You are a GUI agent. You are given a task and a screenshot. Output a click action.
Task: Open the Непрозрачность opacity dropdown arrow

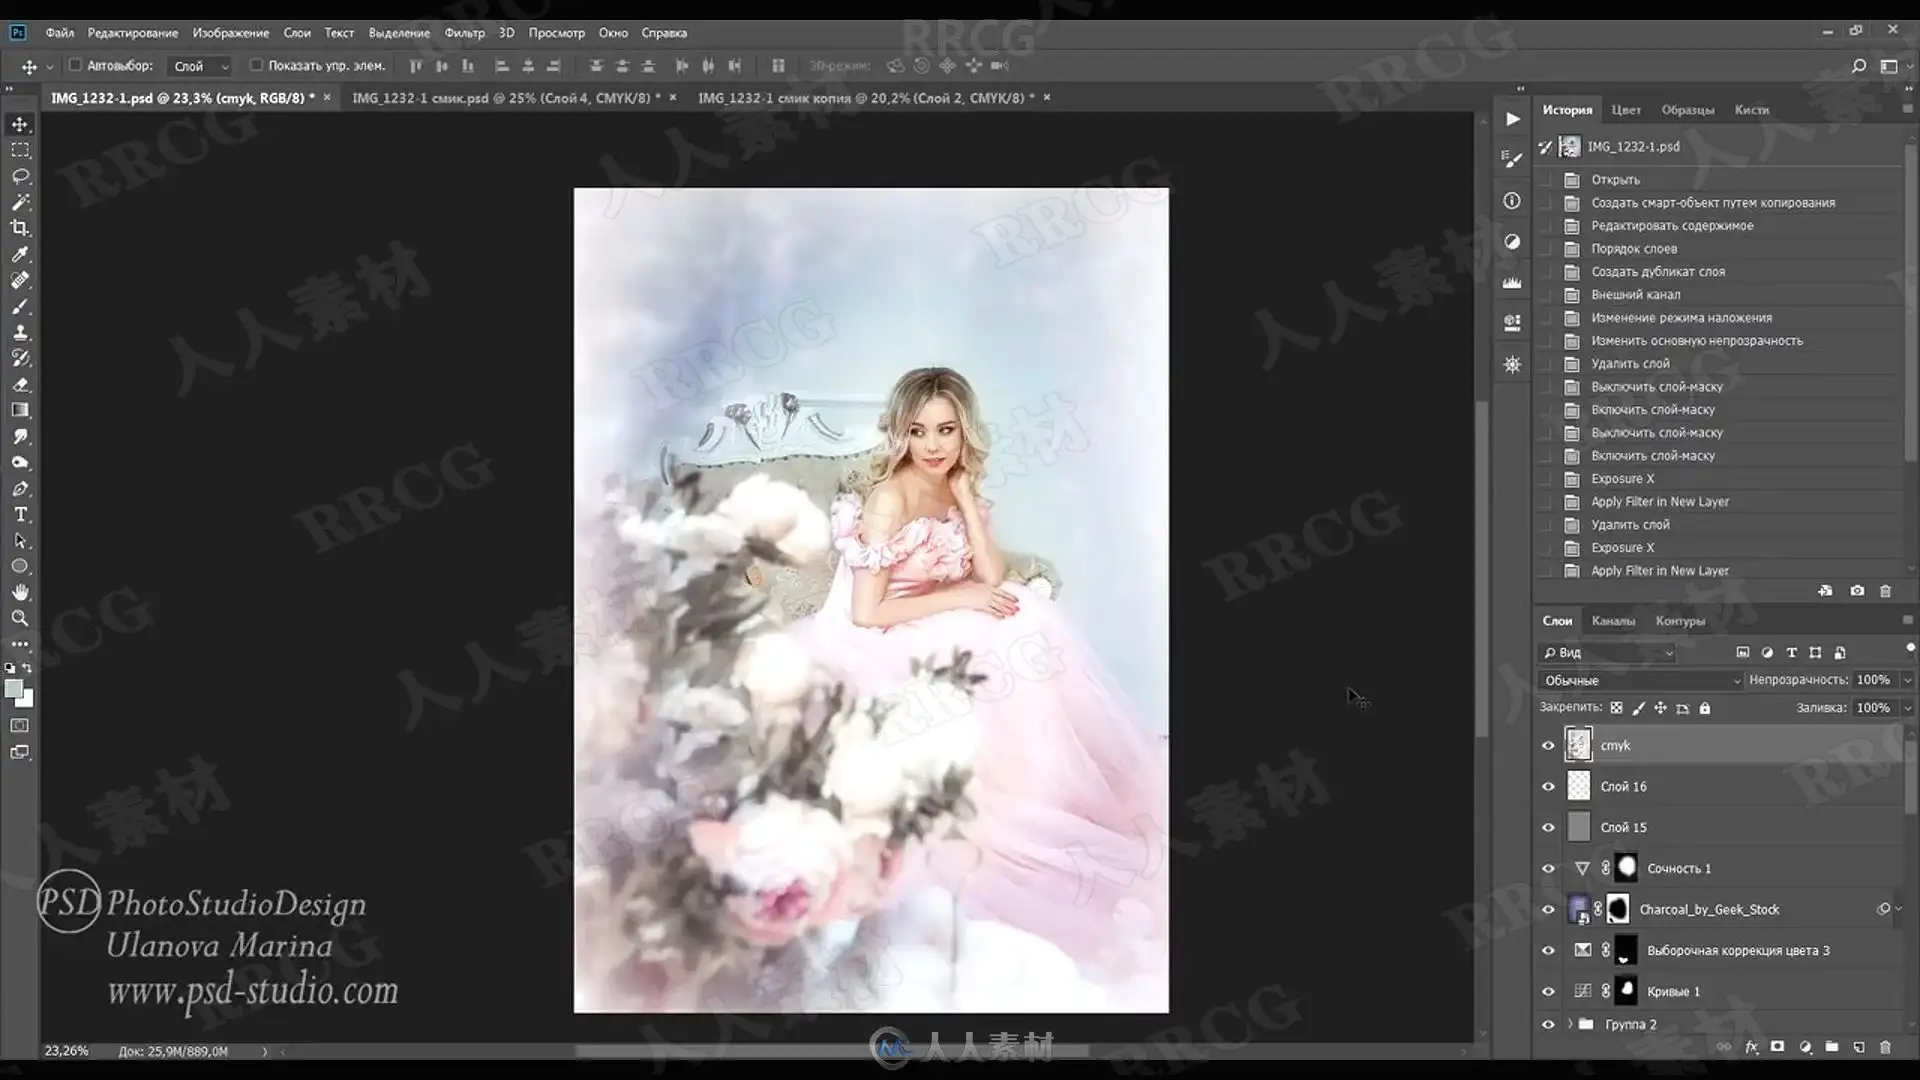tap(1906, 680)
